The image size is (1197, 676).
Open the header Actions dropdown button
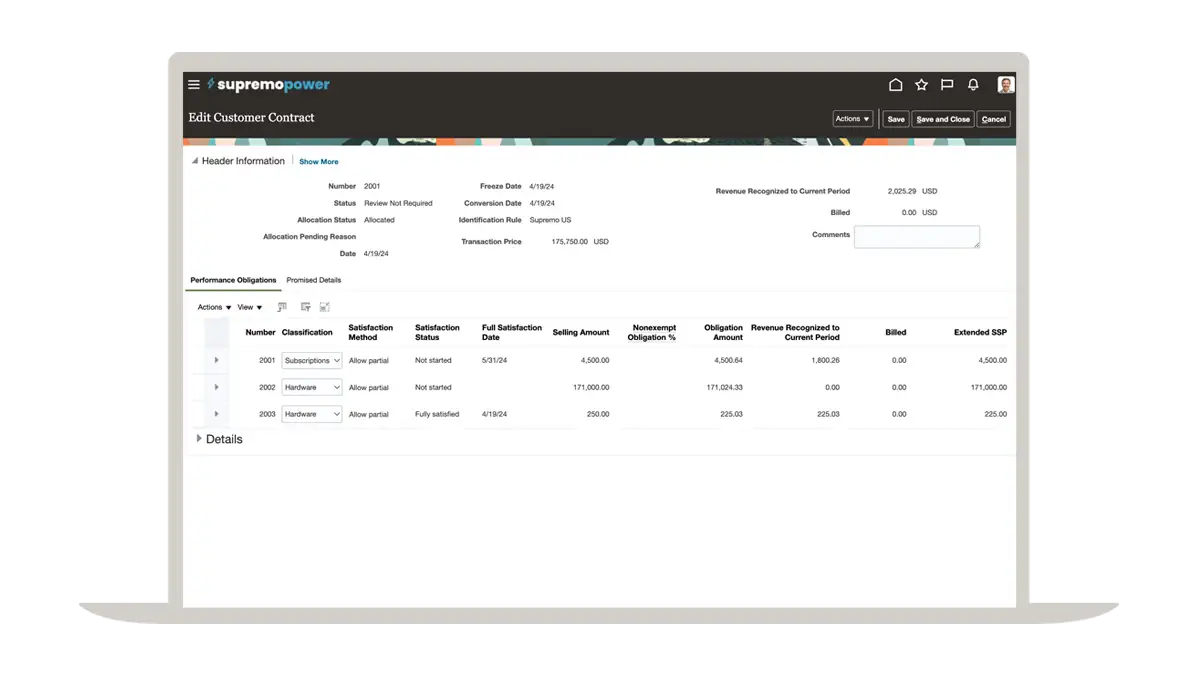(x=853, y=119)
